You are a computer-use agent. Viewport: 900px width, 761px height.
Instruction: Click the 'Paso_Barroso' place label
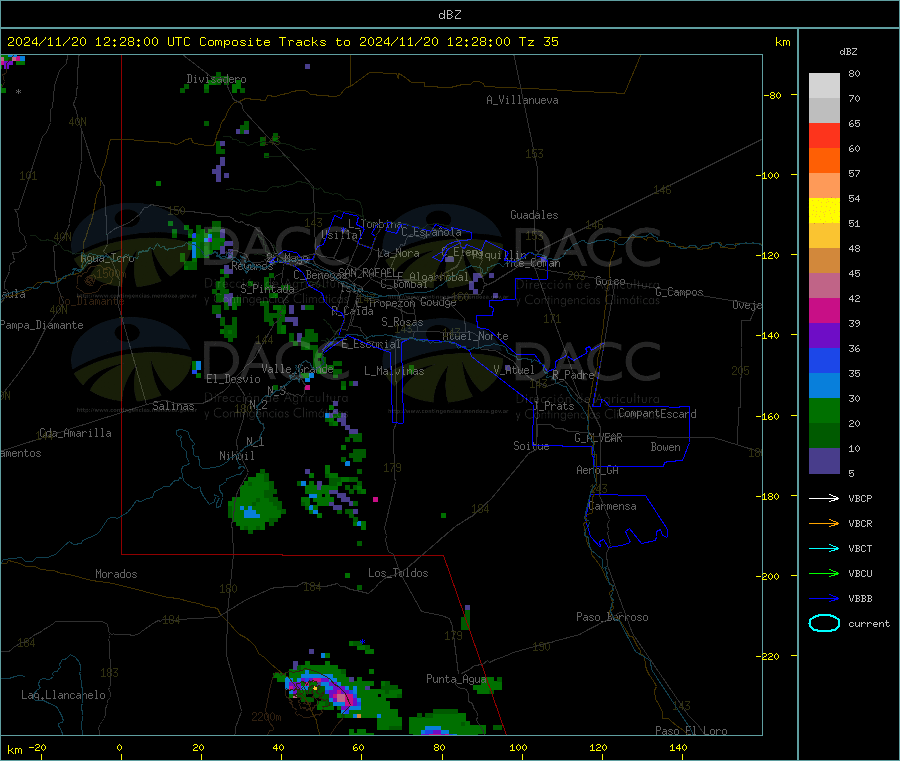pos(612,617)
